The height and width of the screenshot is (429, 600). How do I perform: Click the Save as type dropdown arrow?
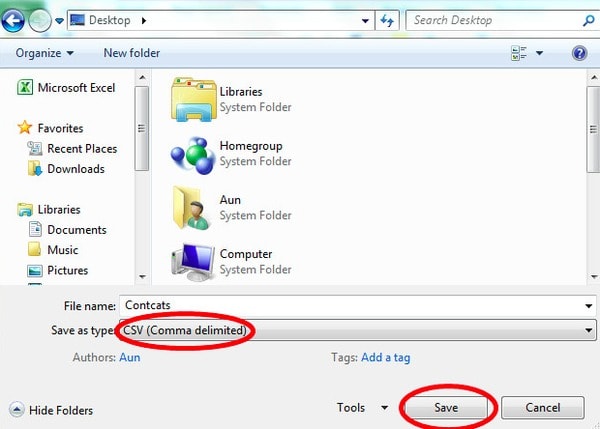pos(589,330)
